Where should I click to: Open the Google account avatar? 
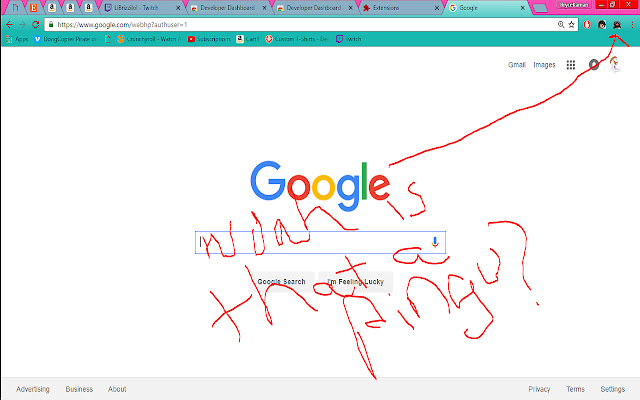coord(615,64)
